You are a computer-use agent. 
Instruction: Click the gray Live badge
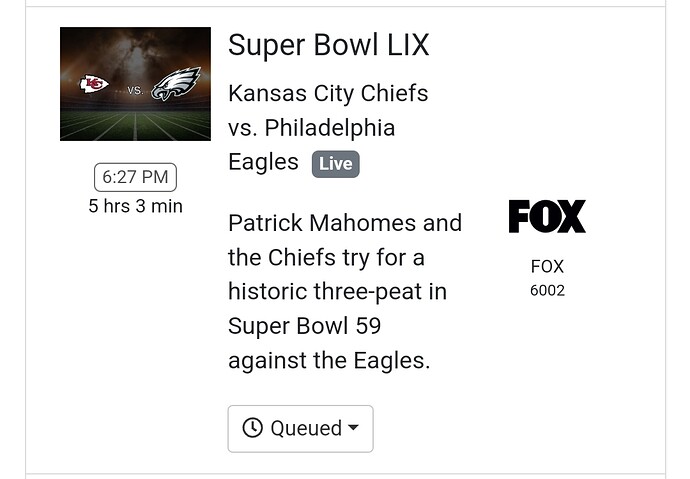point(335,164)
